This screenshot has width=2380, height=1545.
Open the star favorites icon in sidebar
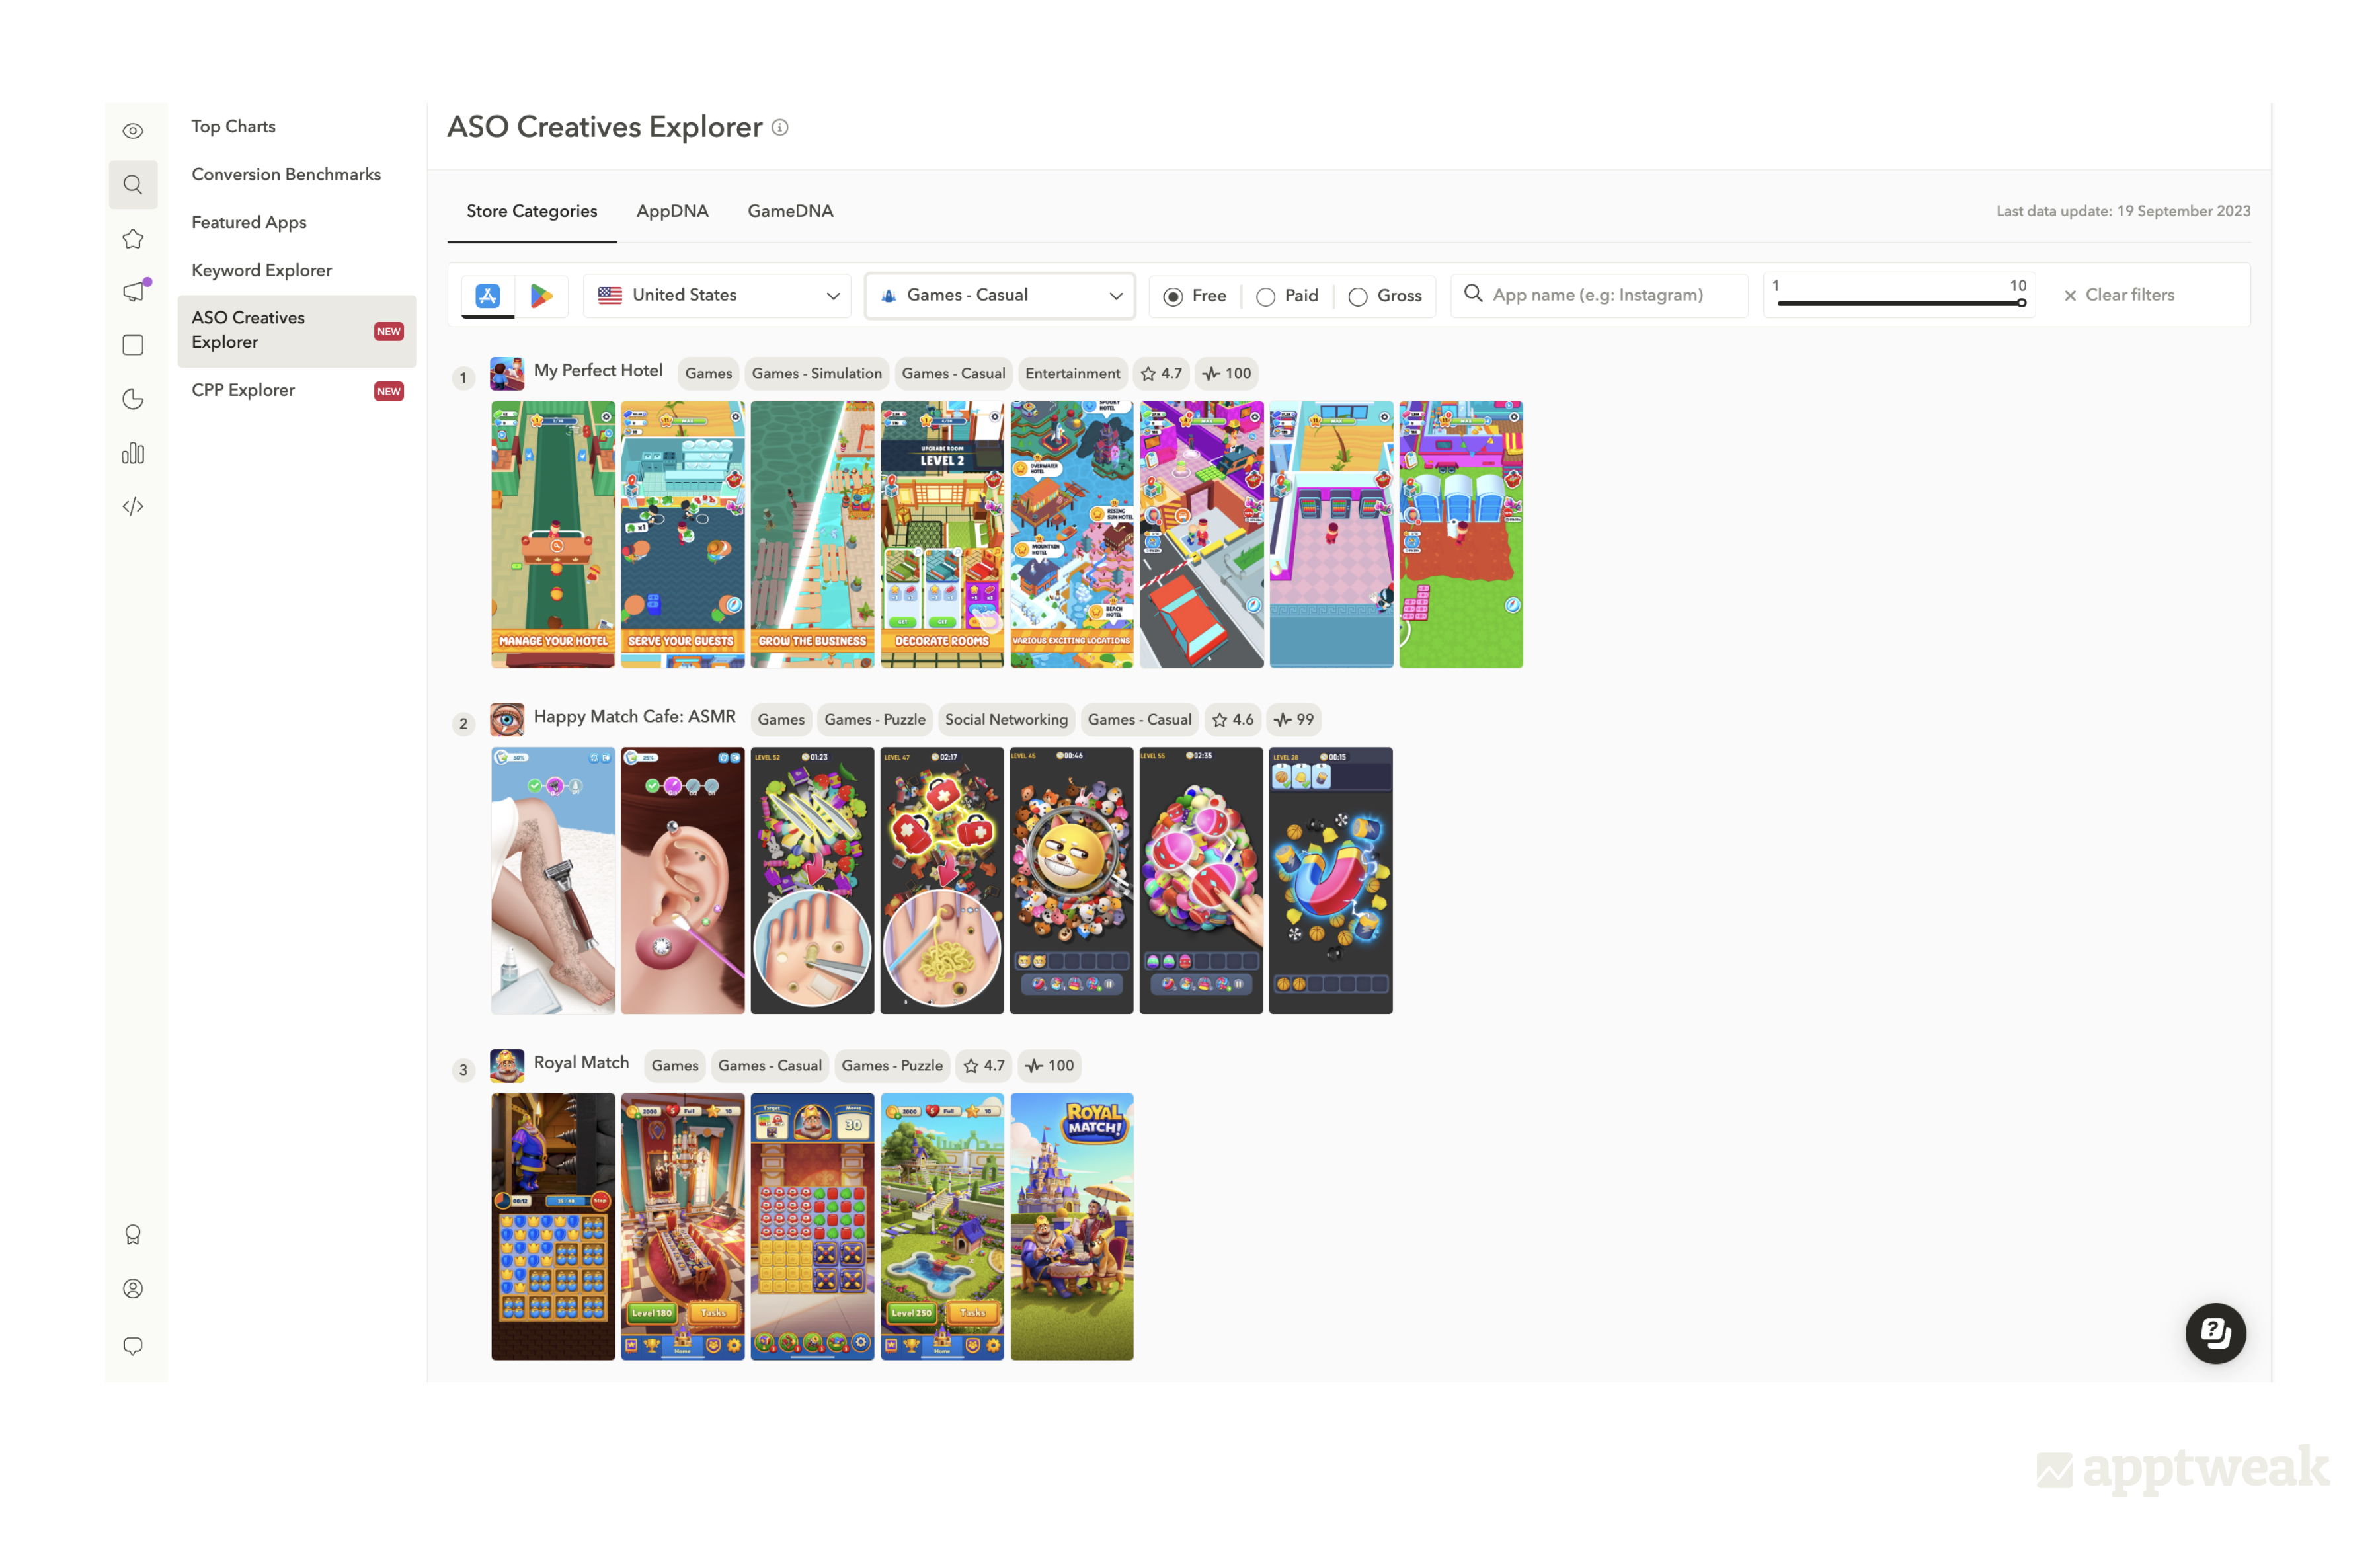click(x=133, y=239)
